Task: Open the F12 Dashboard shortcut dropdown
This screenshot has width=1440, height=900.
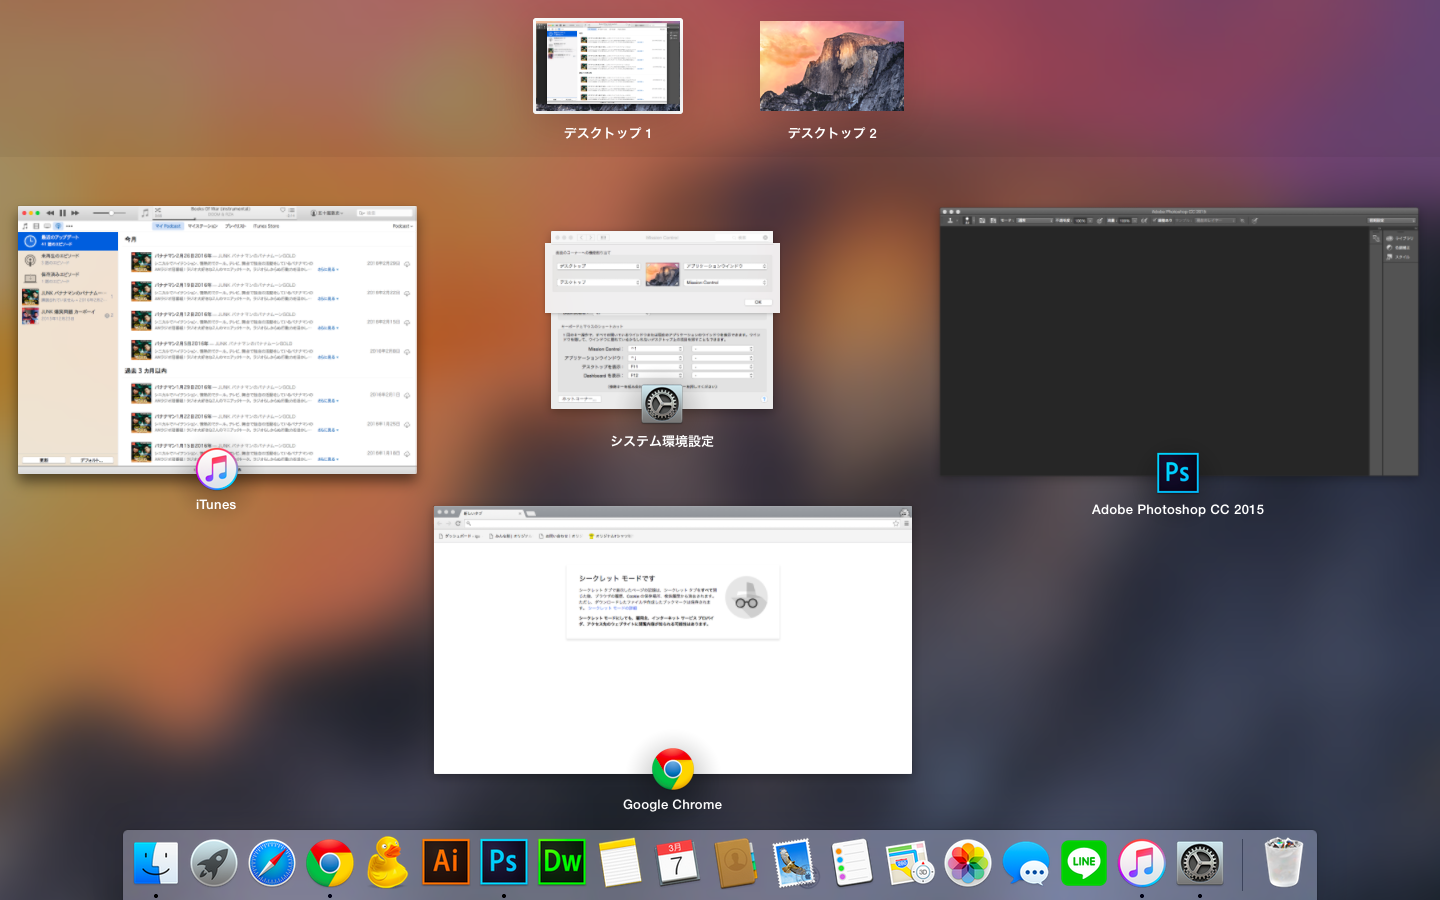Action: [x=655, y=375]
